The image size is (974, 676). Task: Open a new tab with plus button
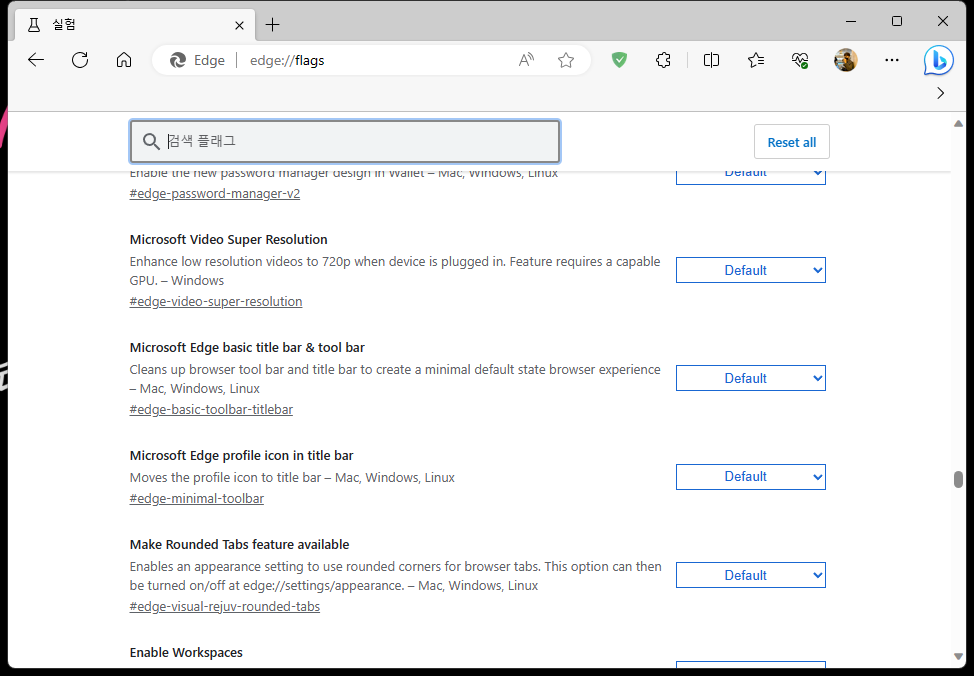[272, 25]
